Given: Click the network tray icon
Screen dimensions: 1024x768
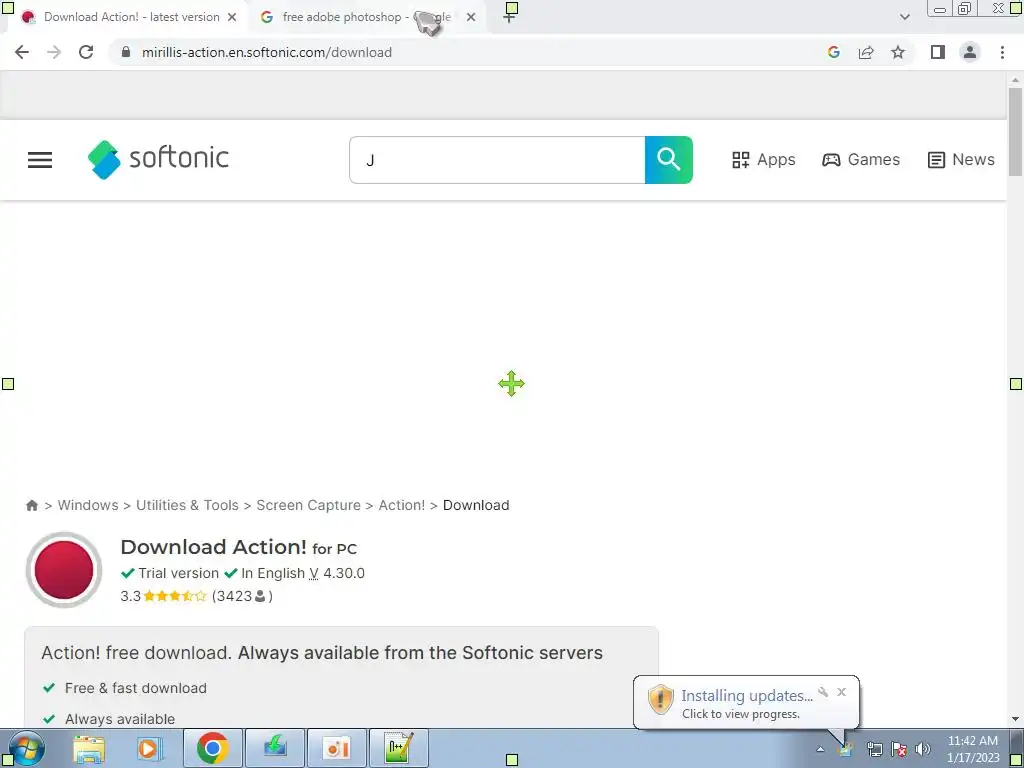Looking at the screenshot, I should (x=874, y=749).
